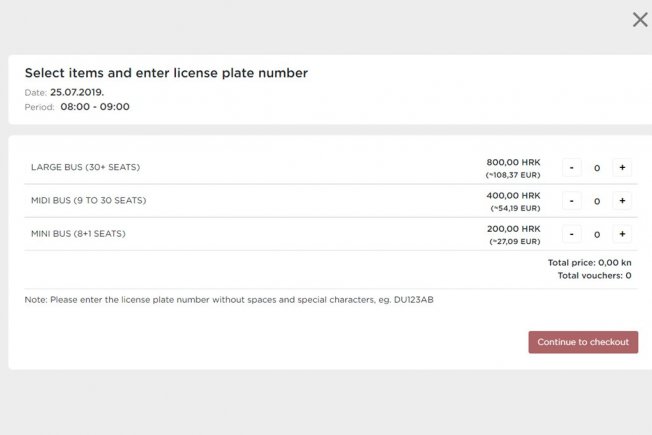Click the period 08:00 - 09:00
Viewport: 652px width, 435px height.
pos(95,107)
